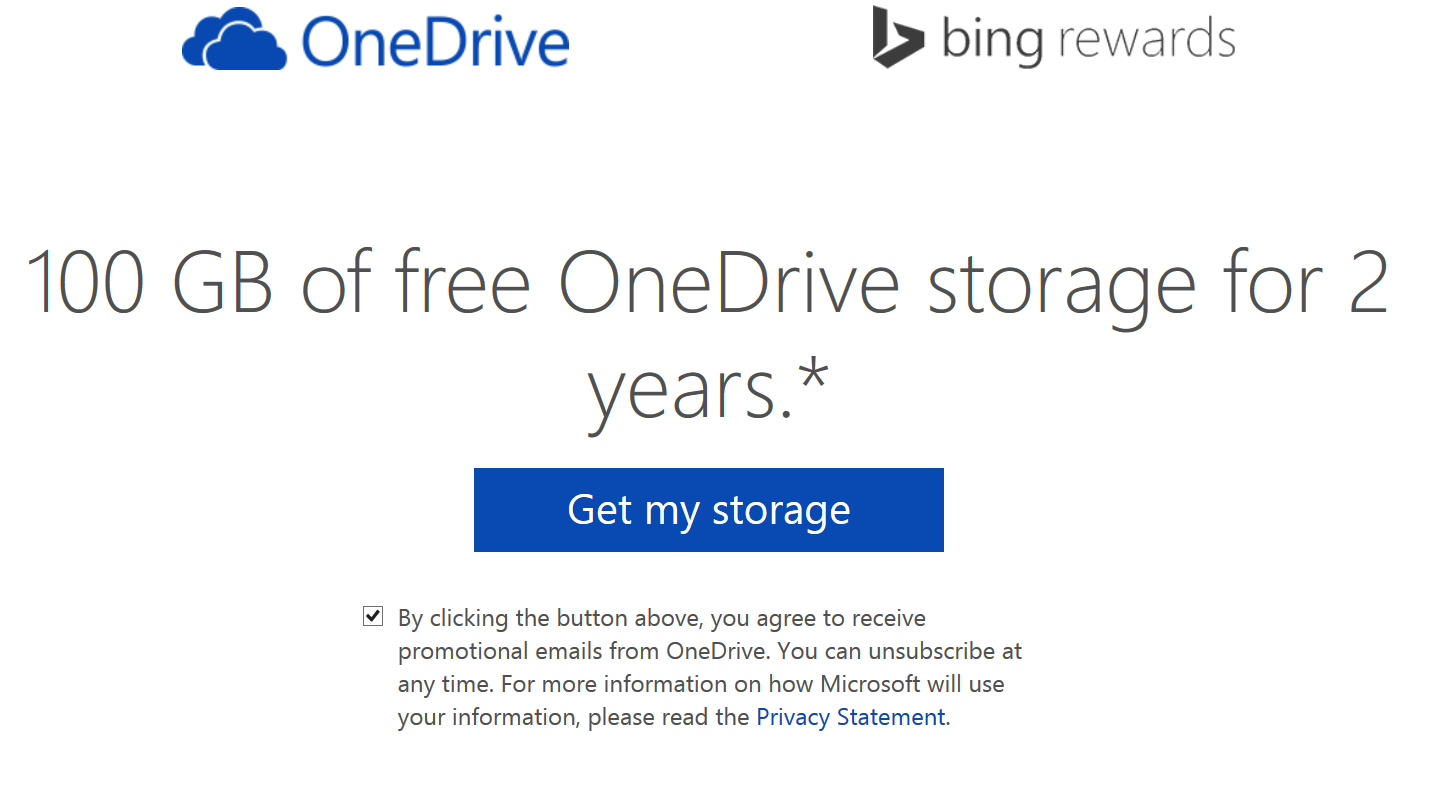The height and width of the screenshot is (801, 1438).
Task: Click the blue cloud in the OneDrive logo
Action: click(232, 40)
